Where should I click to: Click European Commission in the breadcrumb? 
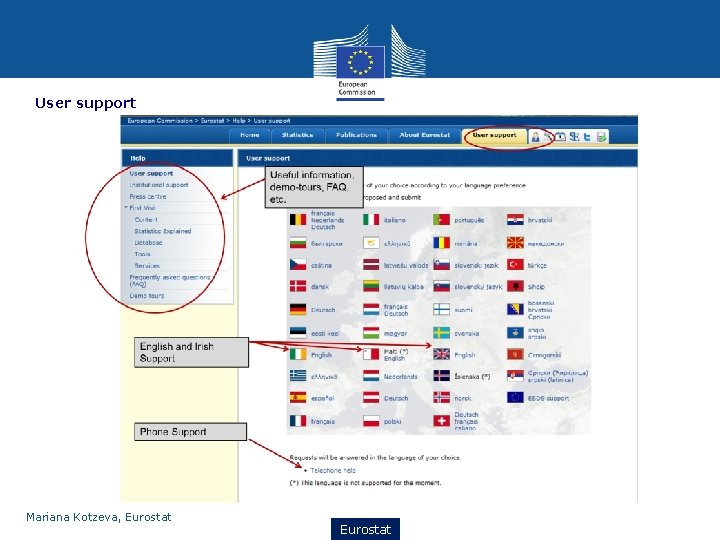click(x=160, y=121)
